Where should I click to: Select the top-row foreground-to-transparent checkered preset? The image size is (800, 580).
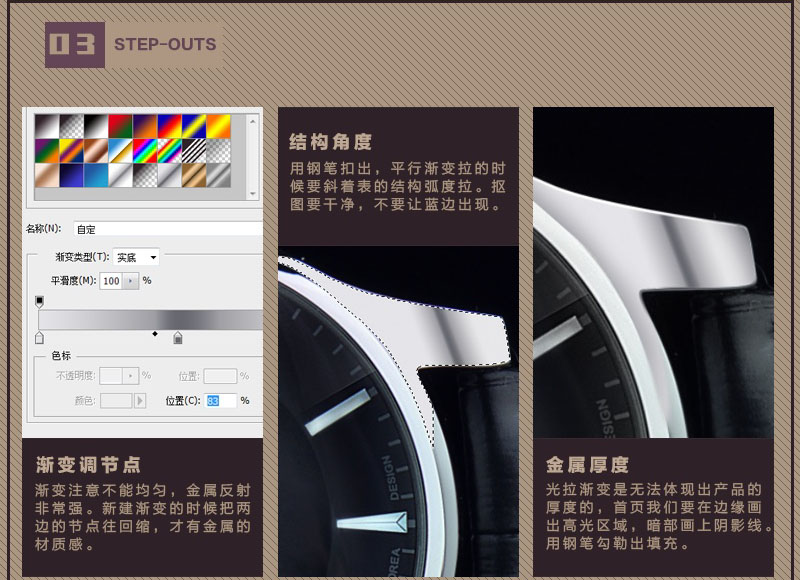pyautogui.click(x=71, y=126)
